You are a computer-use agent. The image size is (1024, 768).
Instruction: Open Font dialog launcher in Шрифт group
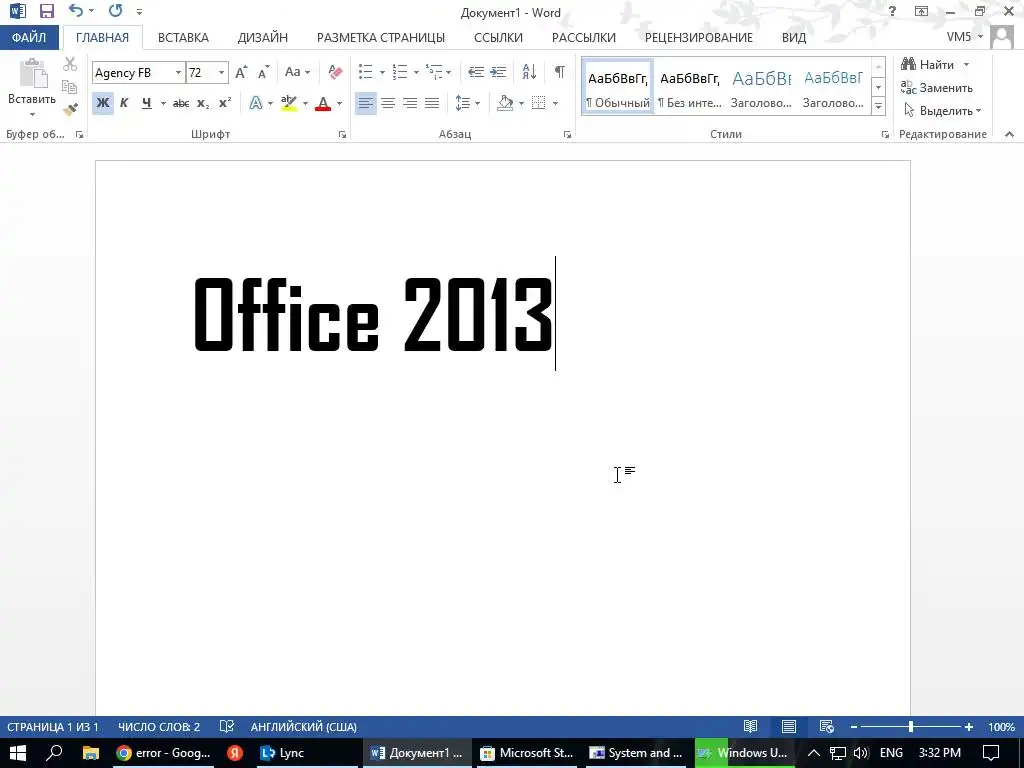click(x=342, y=135)
